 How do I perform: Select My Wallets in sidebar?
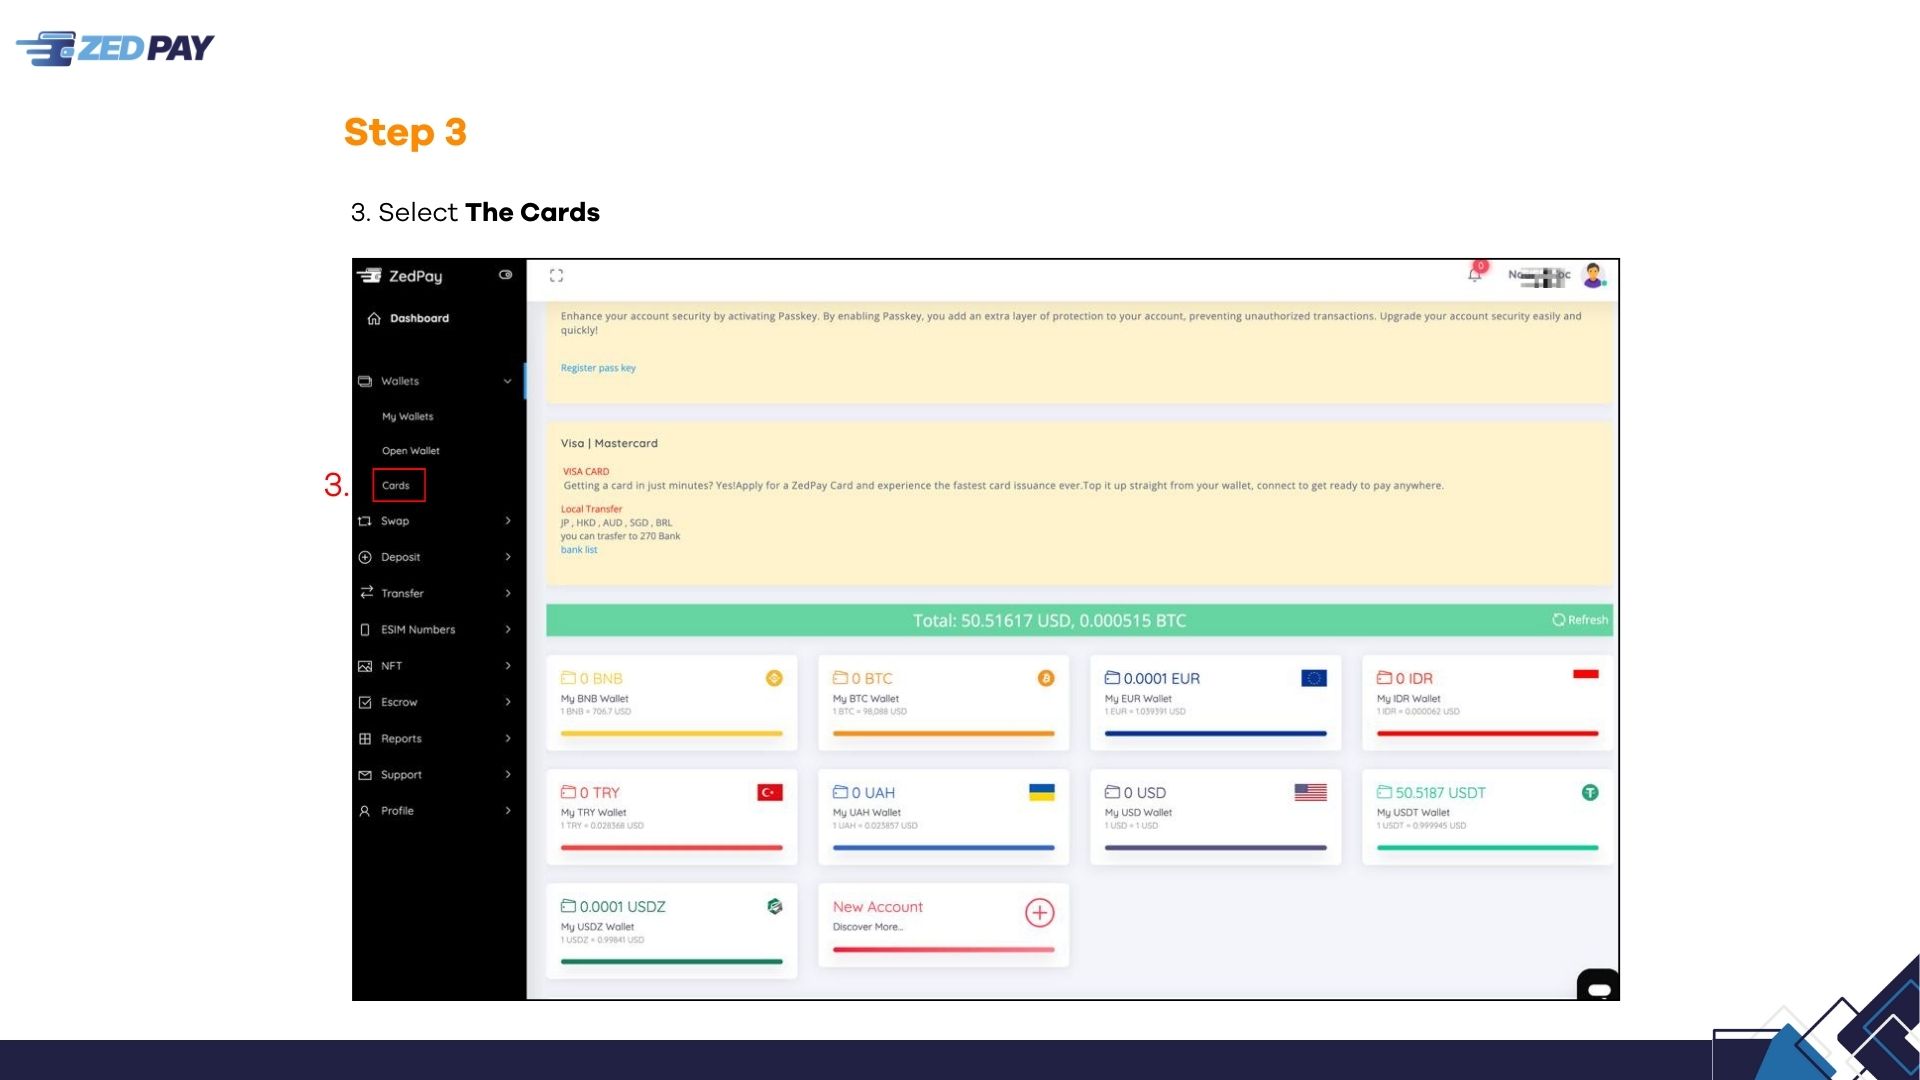408,417
